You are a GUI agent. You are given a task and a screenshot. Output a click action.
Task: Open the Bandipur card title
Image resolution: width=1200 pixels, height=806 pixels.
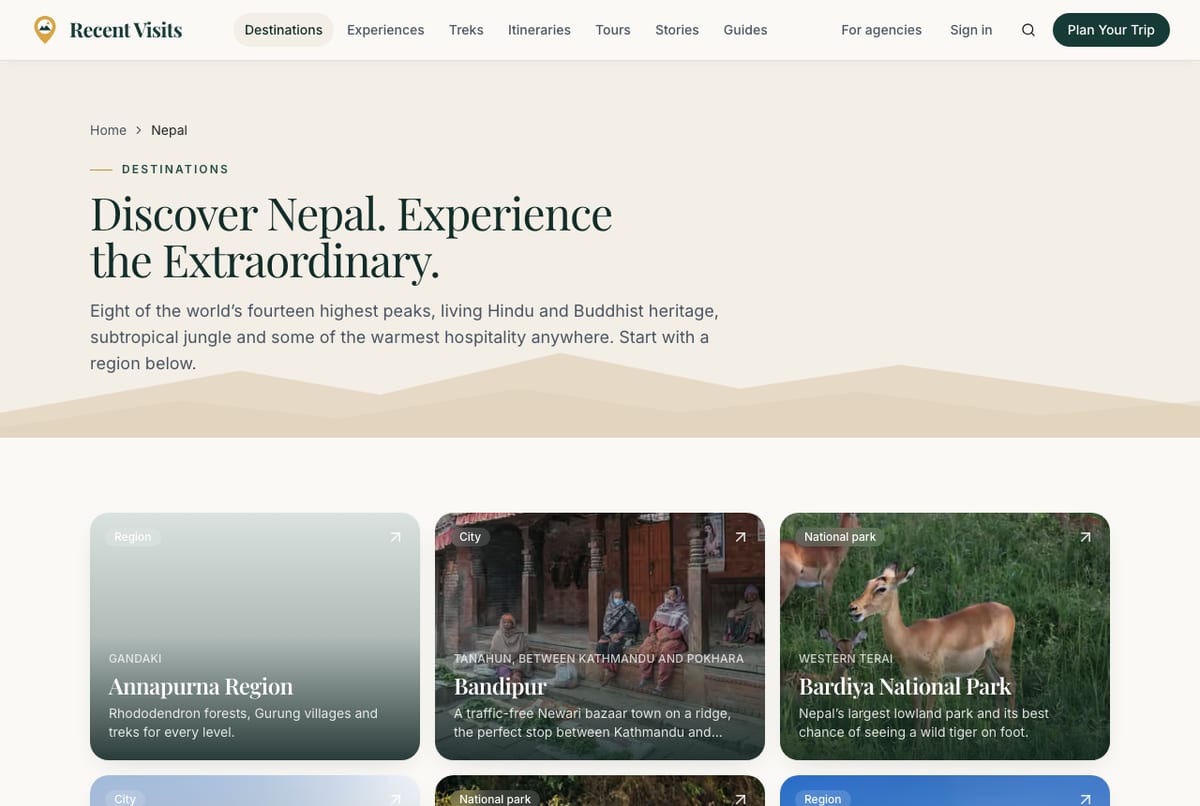point(500,686)
